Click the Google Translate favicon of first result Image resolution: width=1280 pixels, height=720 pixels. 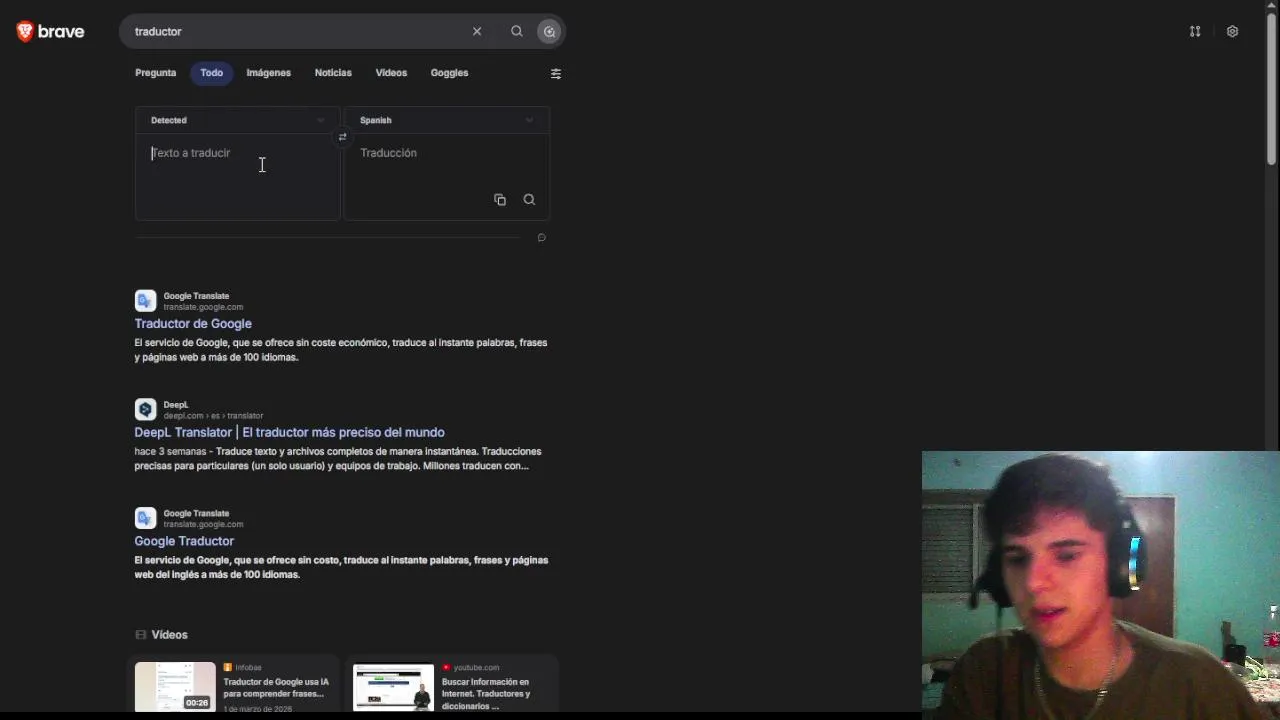pos(145,301)
